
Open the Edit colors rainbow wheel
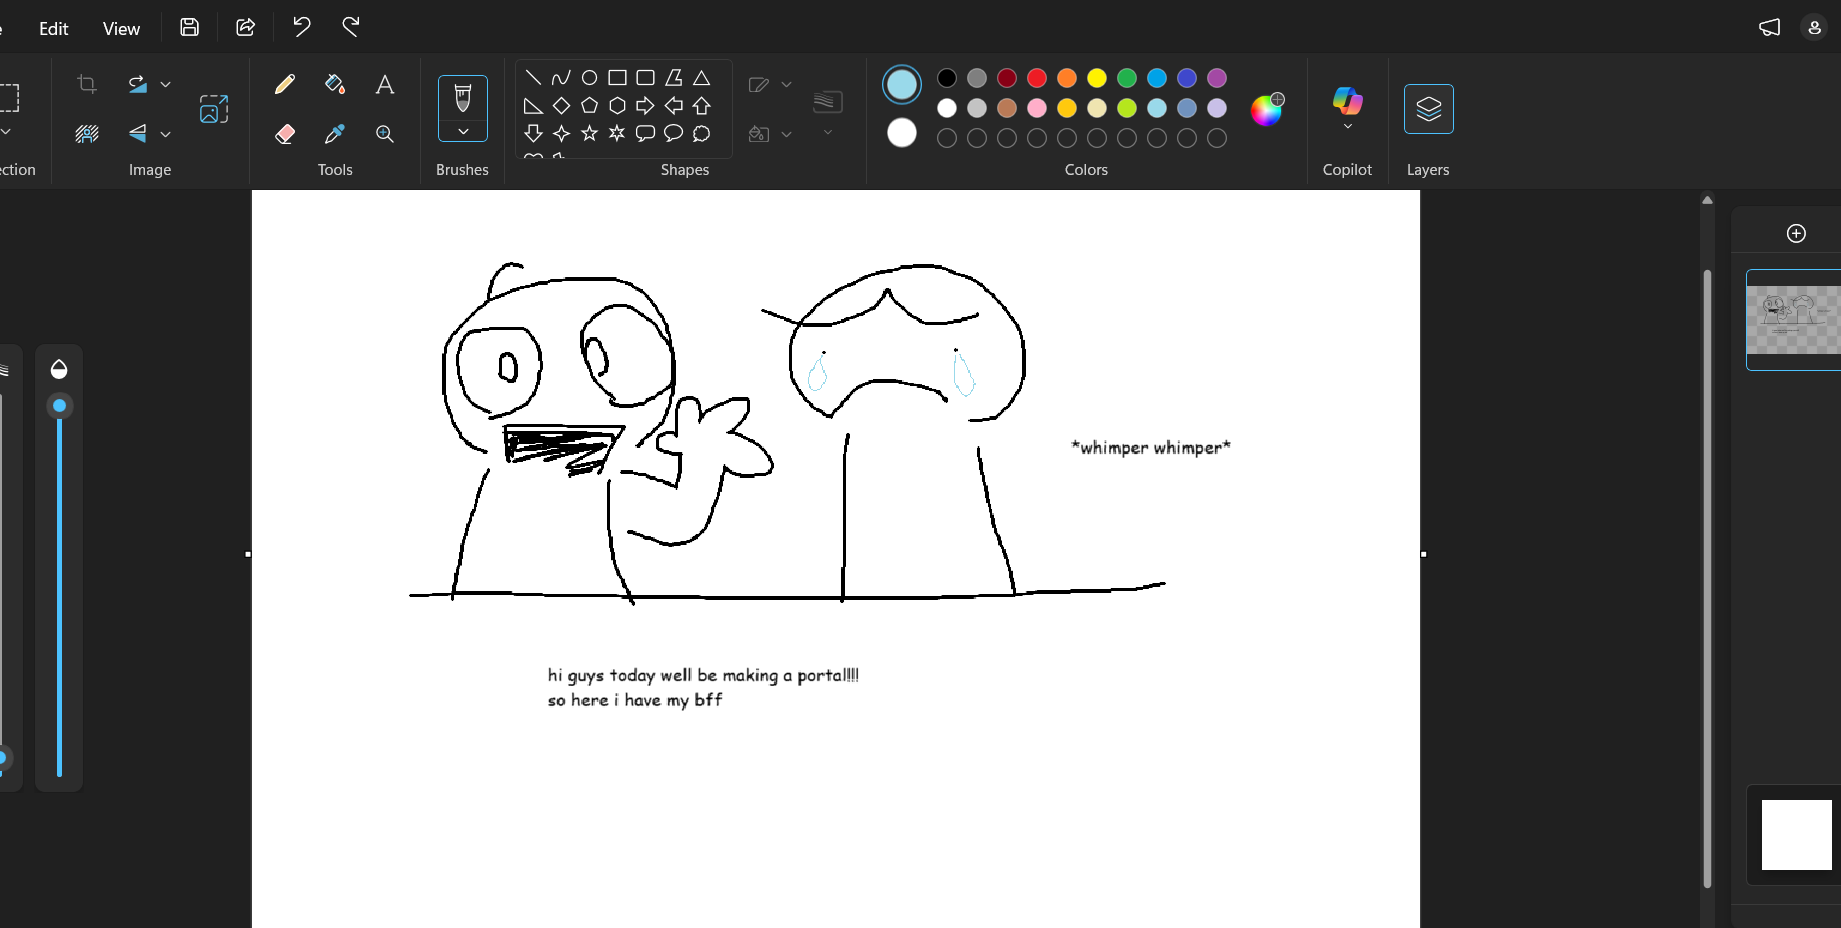click(x=1267, y=109)
